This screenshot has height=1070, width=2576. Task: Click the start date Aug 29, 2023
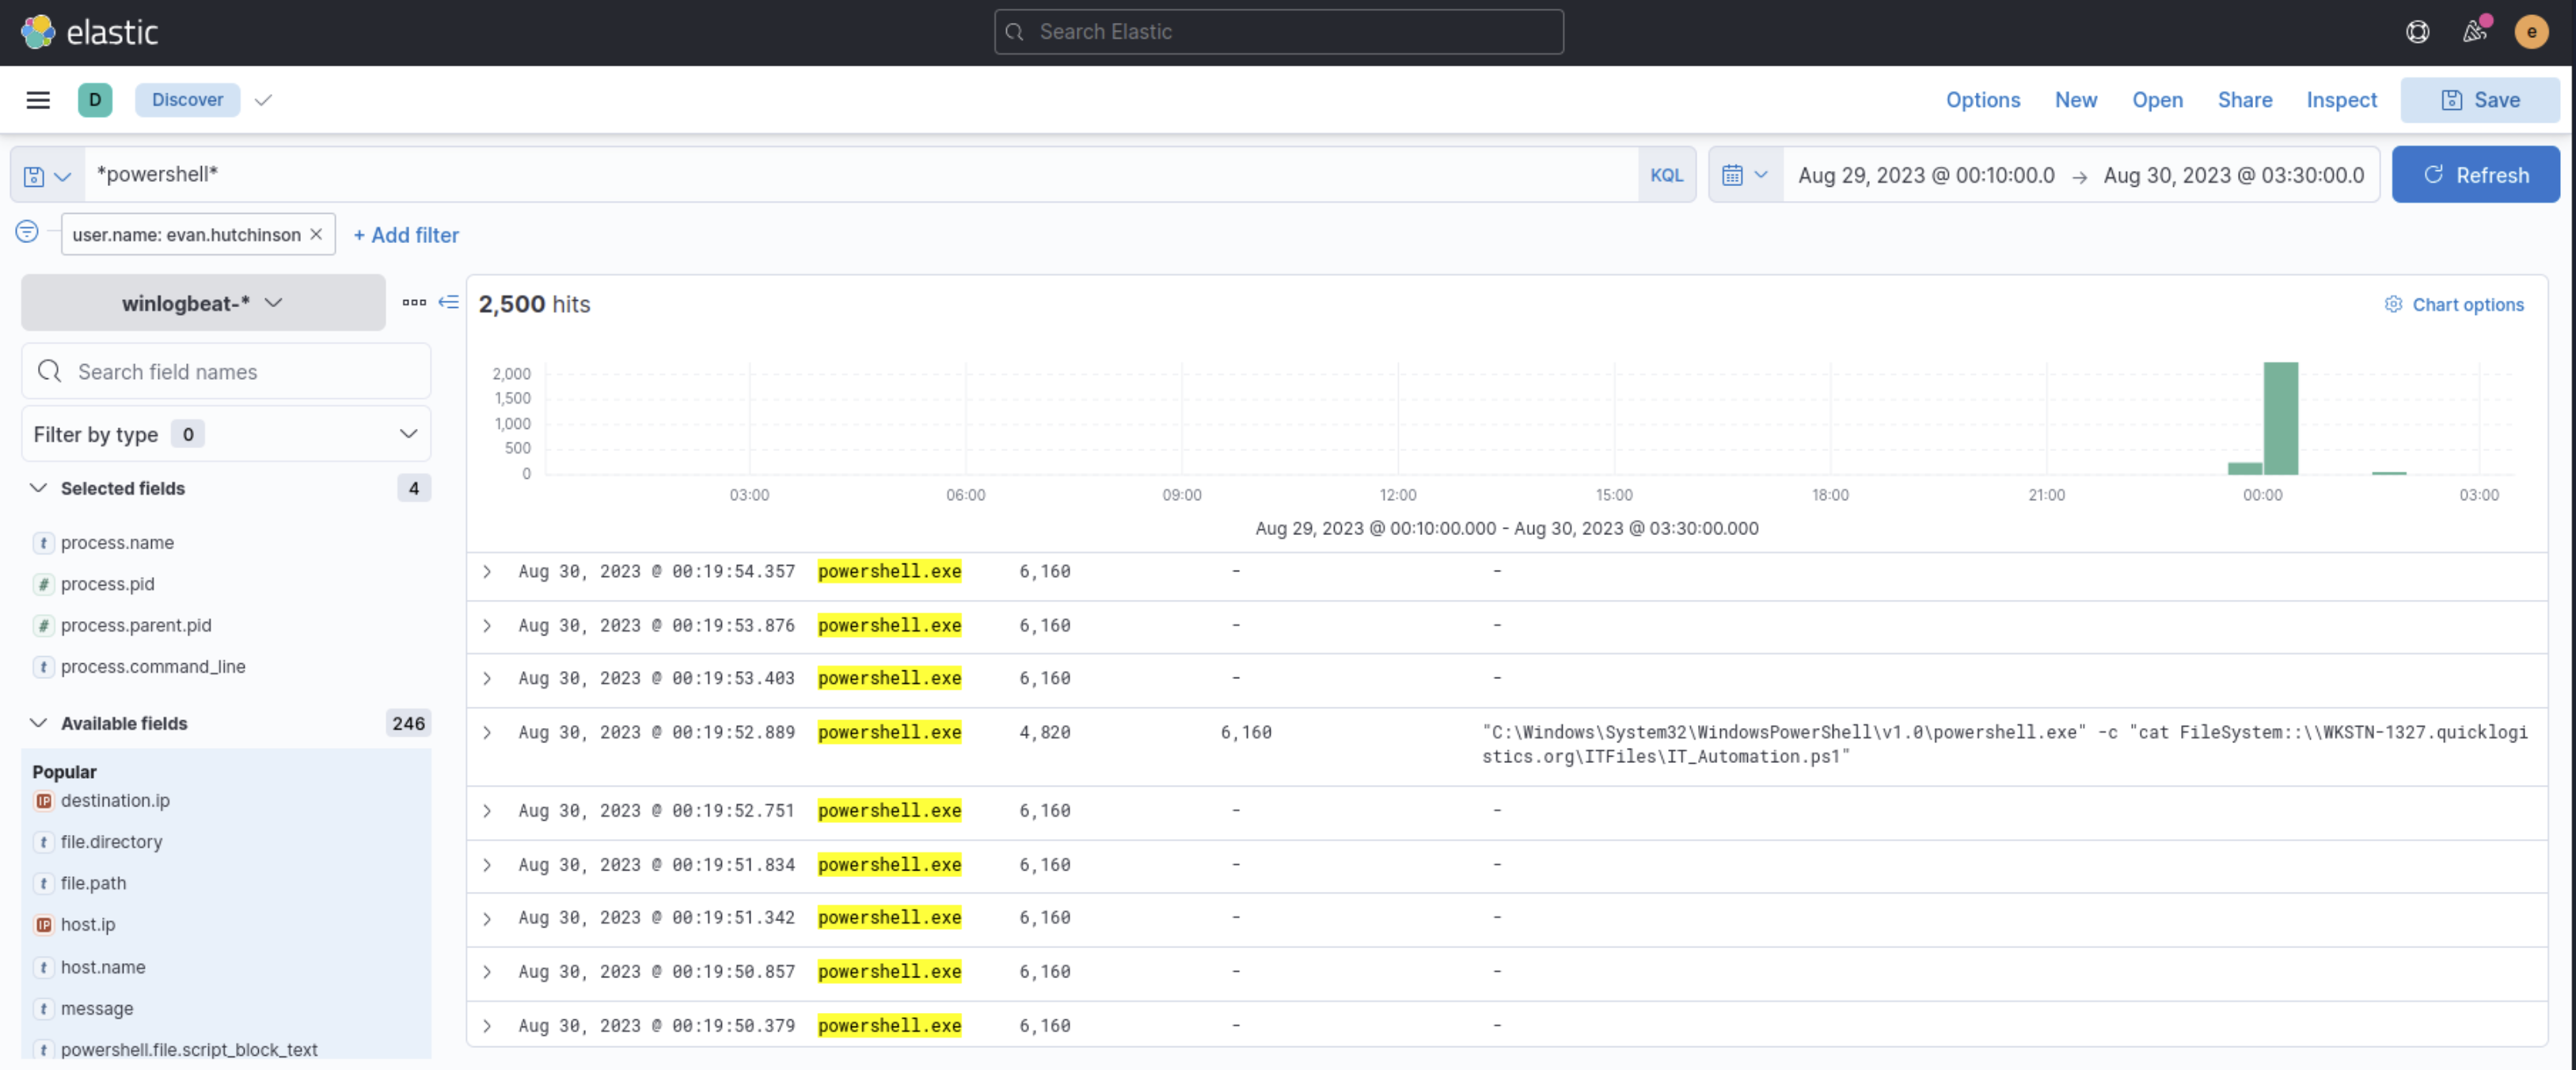coord(1926,176)
